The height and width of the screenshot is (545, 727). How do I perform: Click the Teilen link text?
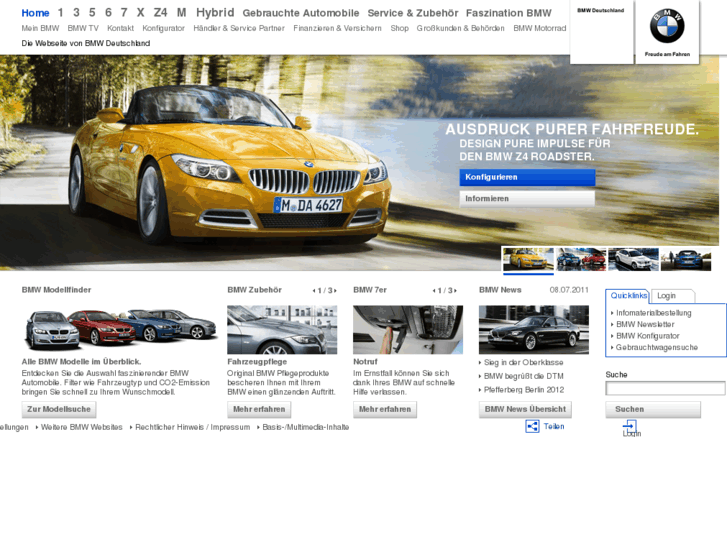click(x=554, y=426)
